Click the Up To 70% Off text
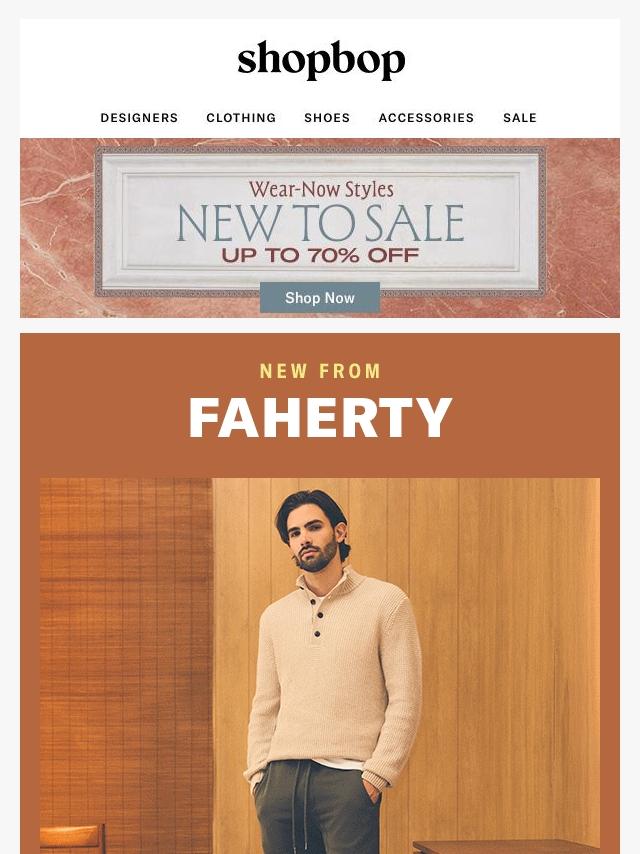Screen dimensions: 640x854 tap(320, 255)
